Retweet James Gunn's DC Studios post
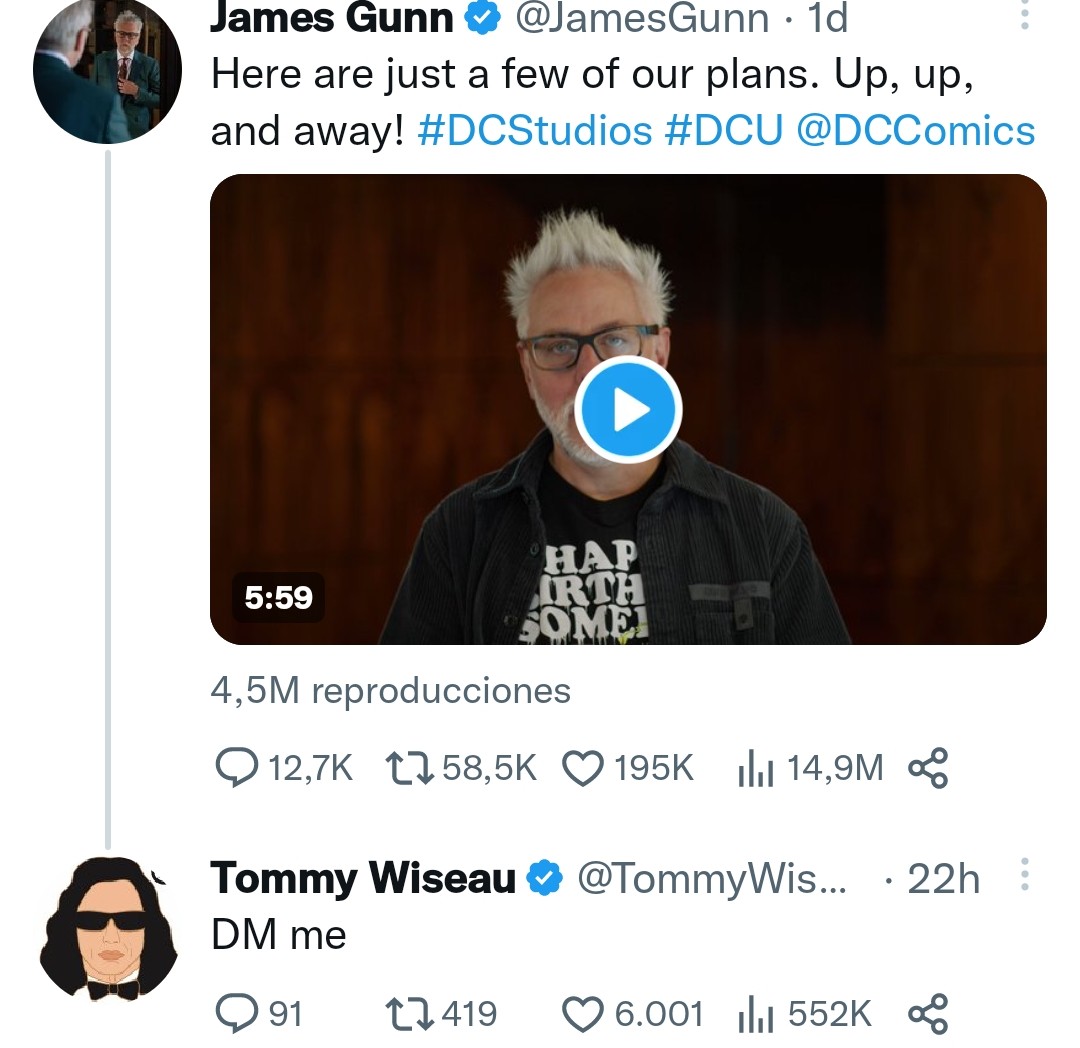The width and height of the screenshot is (1080, 1048). (x=409, y=768)
